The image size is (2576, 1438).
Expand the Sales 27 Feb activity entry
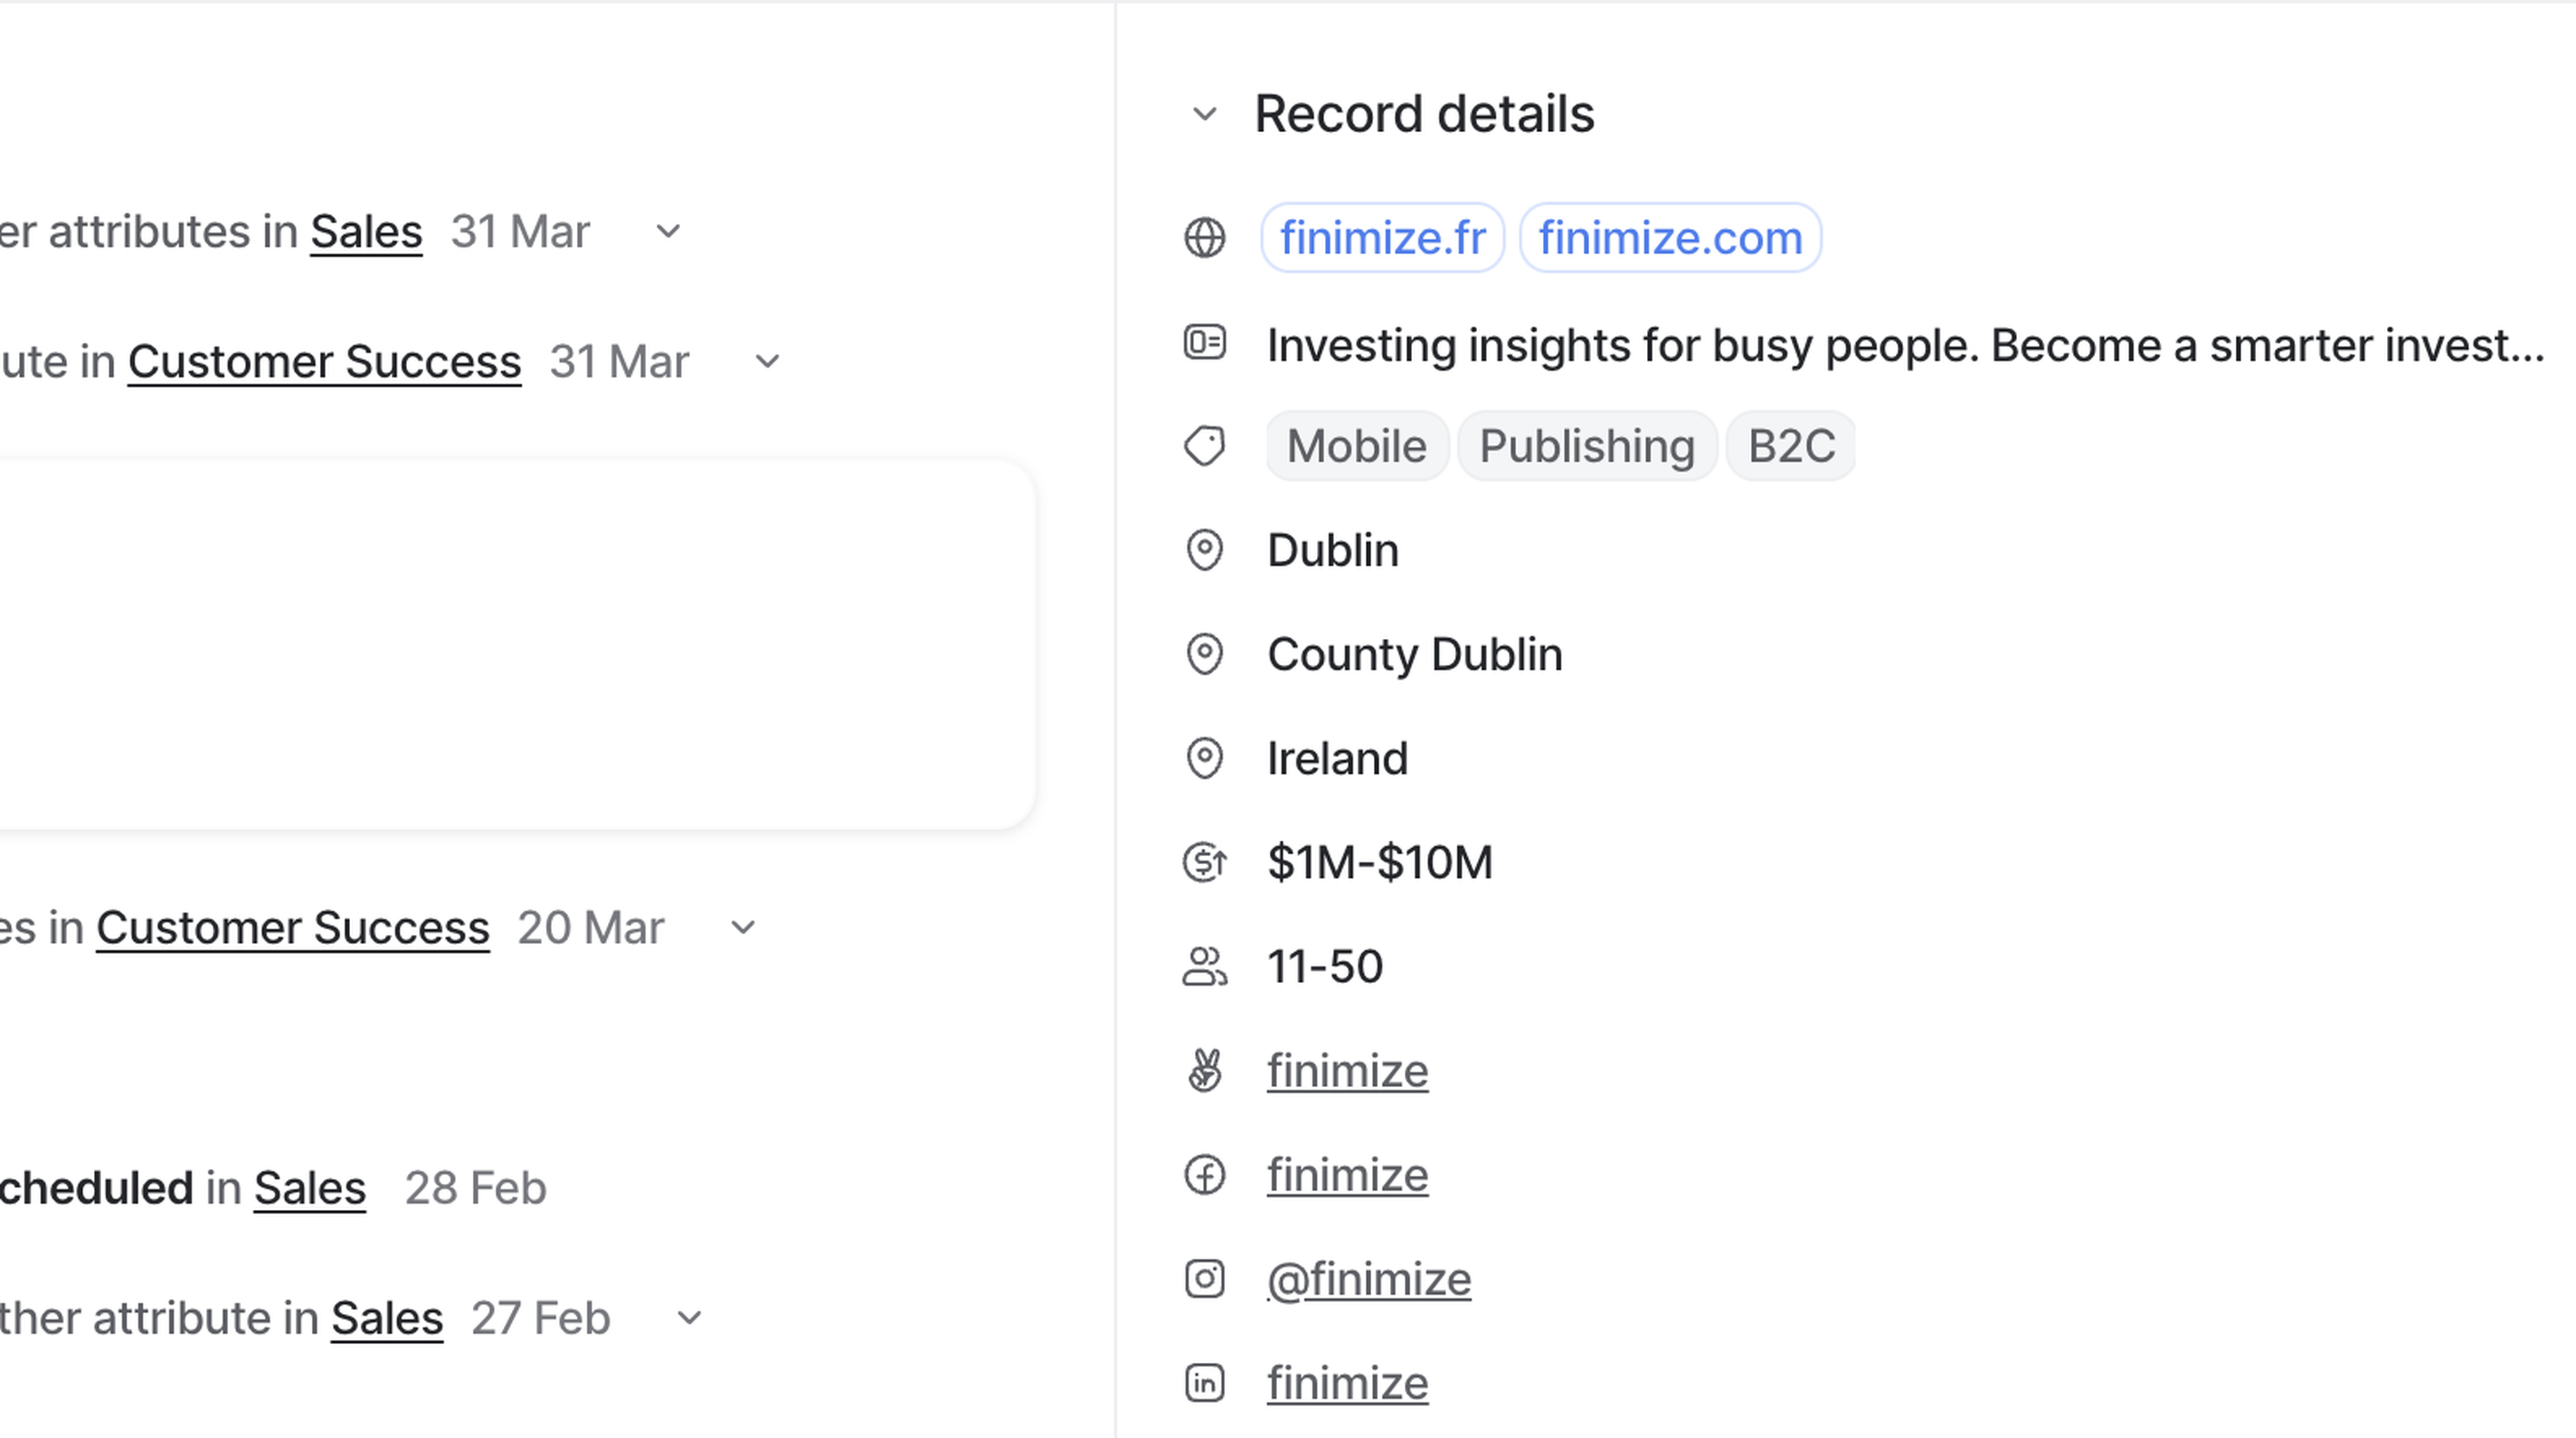pyautogui.click(x=689, y=1318)
